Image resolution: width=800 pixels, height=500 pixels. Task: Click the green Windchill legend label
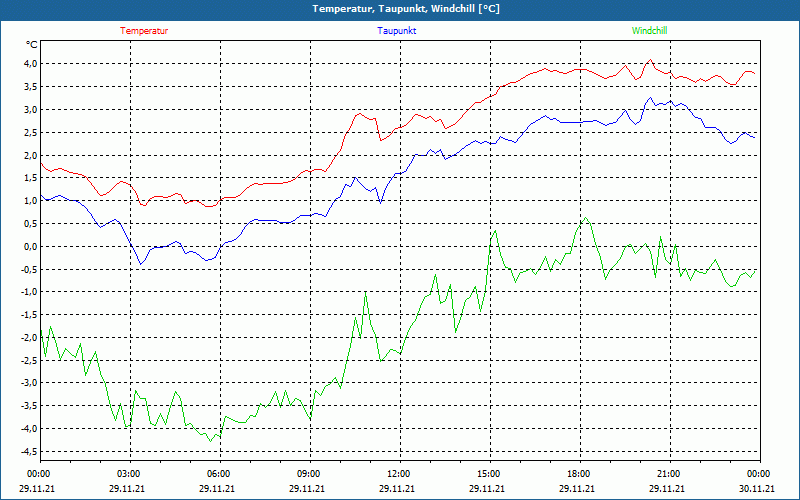coord(649,31)
